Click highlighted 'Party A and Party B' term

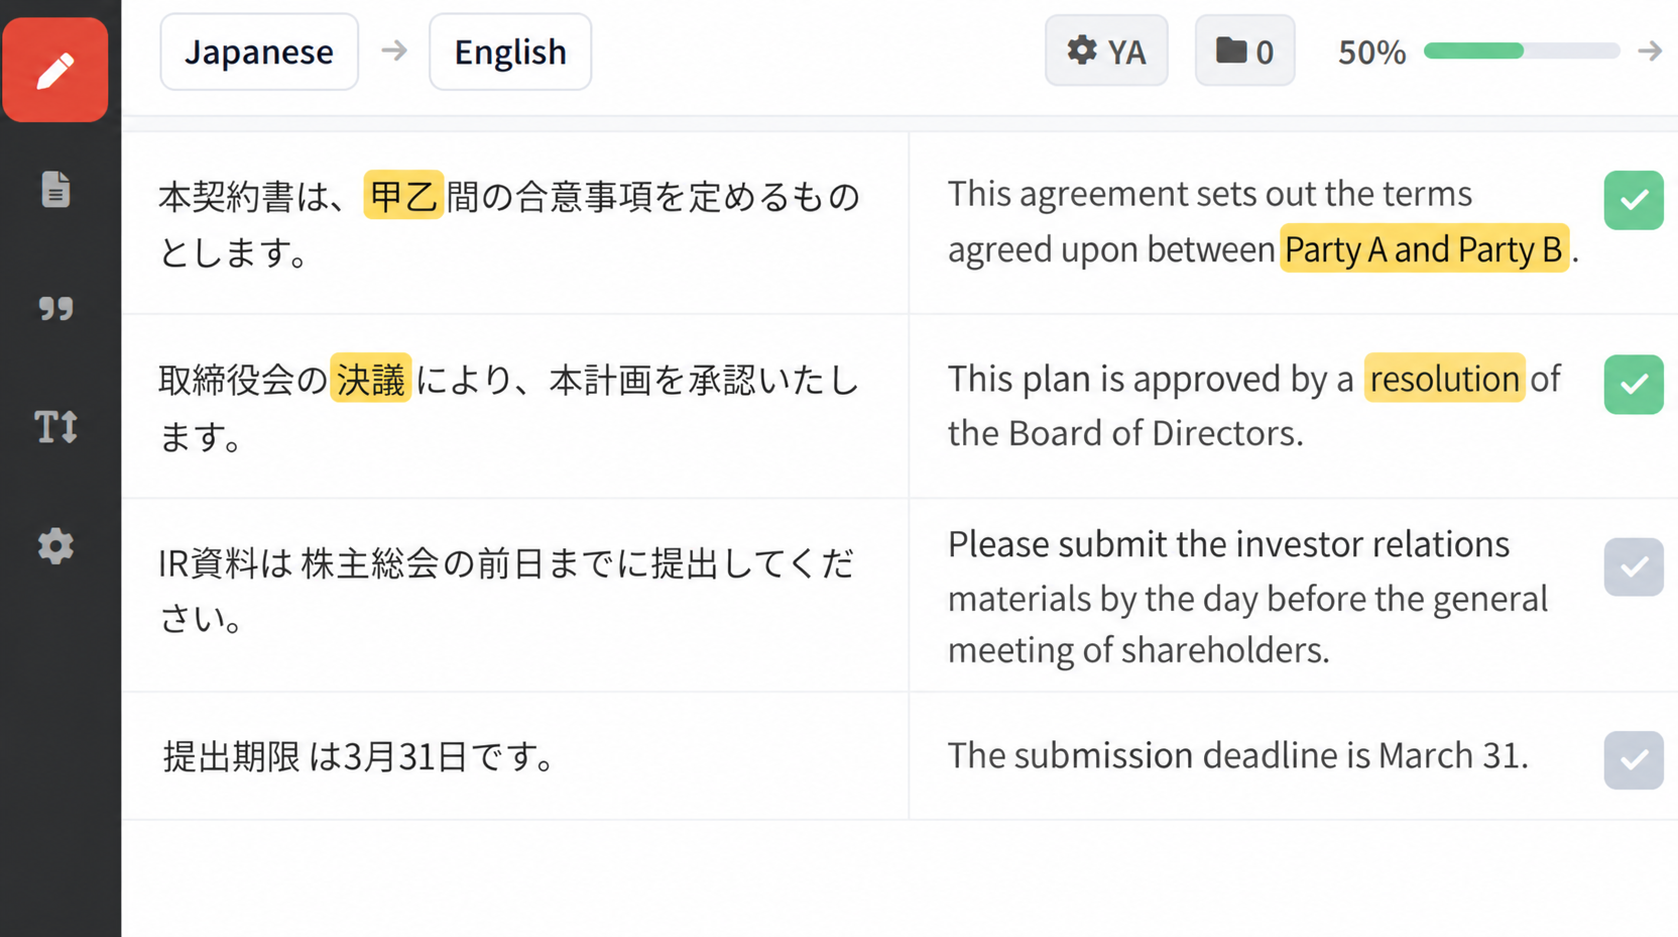coord(1424,248)
